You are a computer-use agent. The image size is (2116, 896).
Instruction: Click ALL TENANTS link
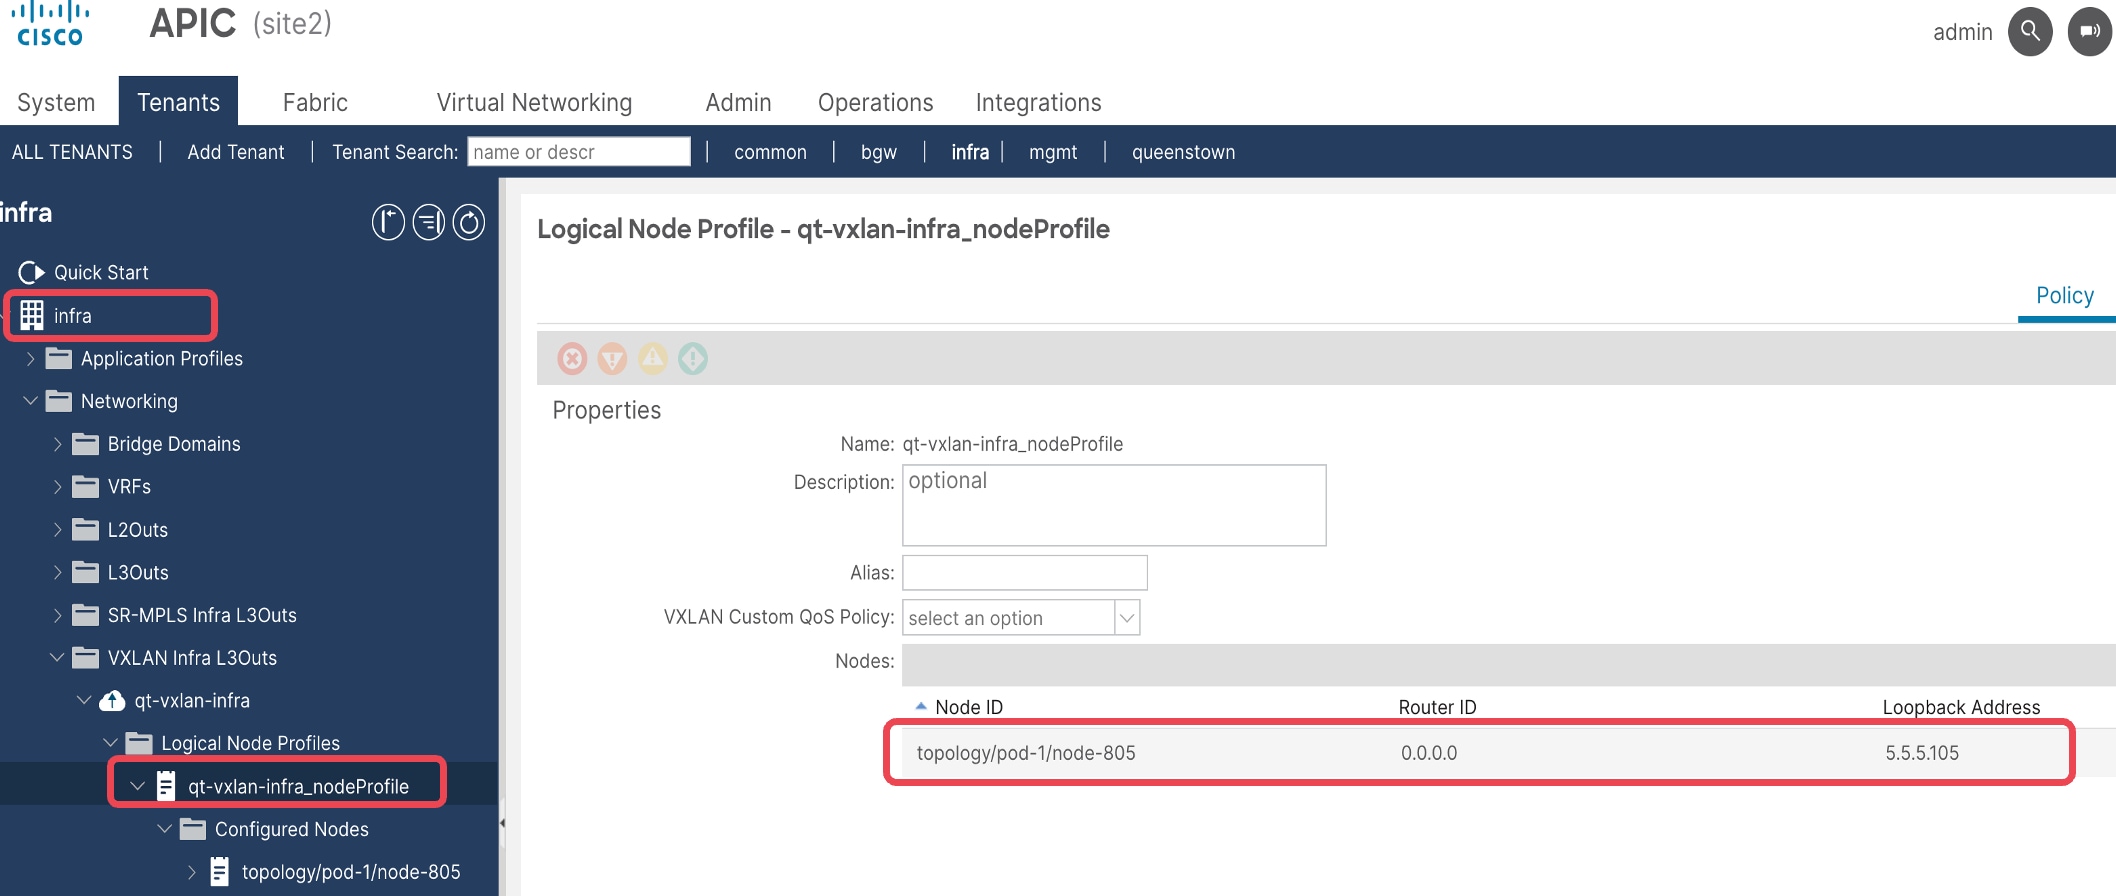(72, 152)
